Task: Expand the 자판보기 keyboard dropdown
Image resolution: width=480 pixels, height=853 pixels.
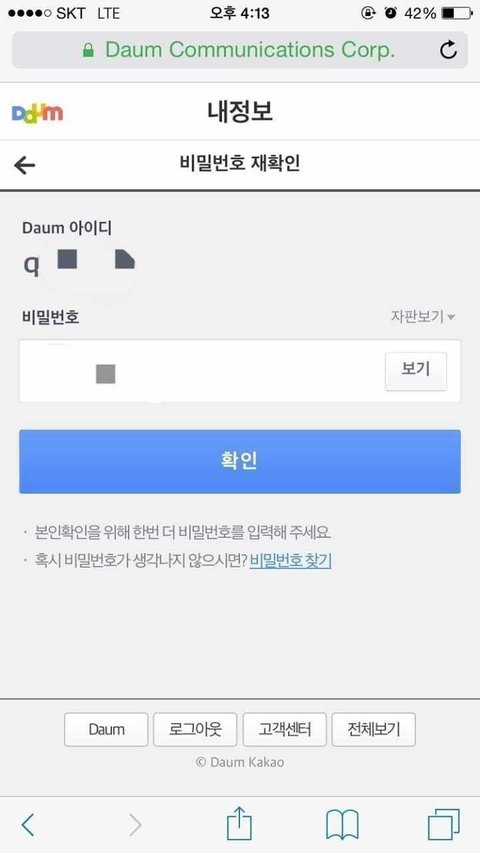Action: [422, 317]
